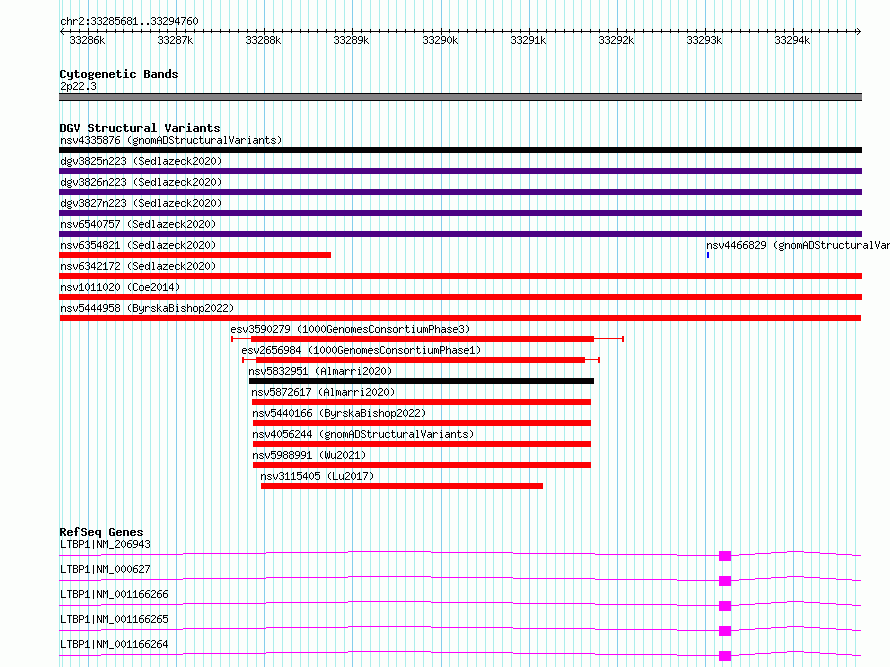This screenshot has width=890, height=667.
Task: Click the red bar of nsv3115405
Action: tap(402, 486)
